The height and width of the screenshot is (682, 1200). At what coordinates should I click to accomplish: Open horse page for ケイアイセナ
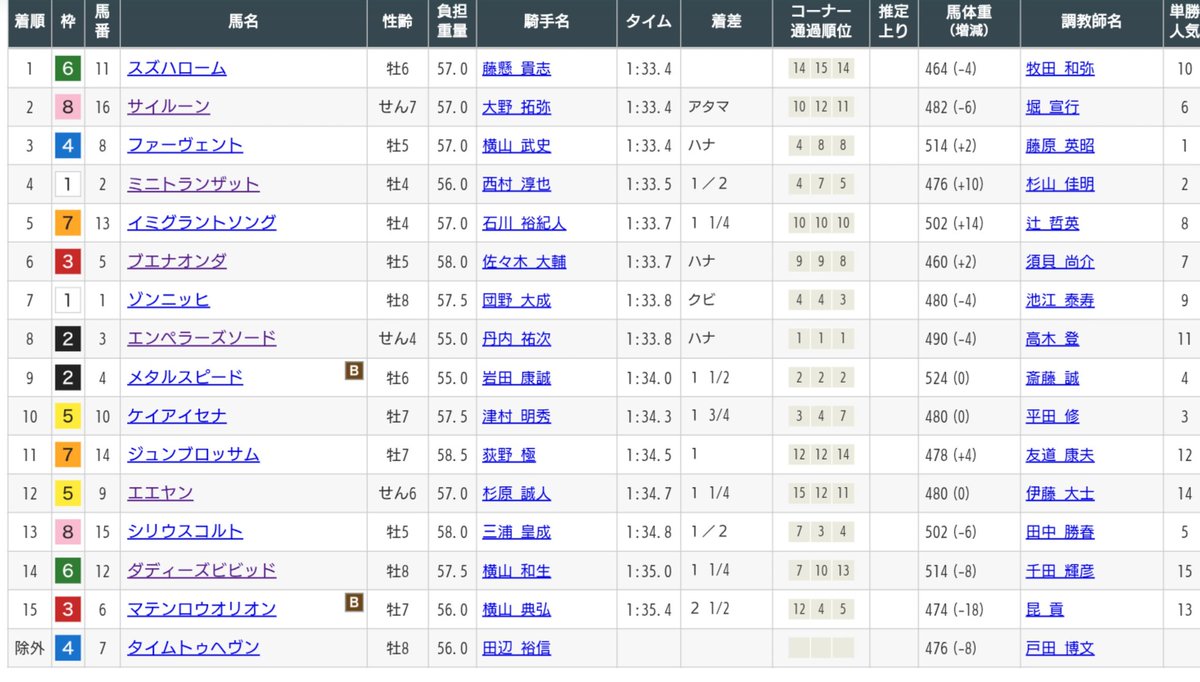pyautogui.click(x=177, y=416)
